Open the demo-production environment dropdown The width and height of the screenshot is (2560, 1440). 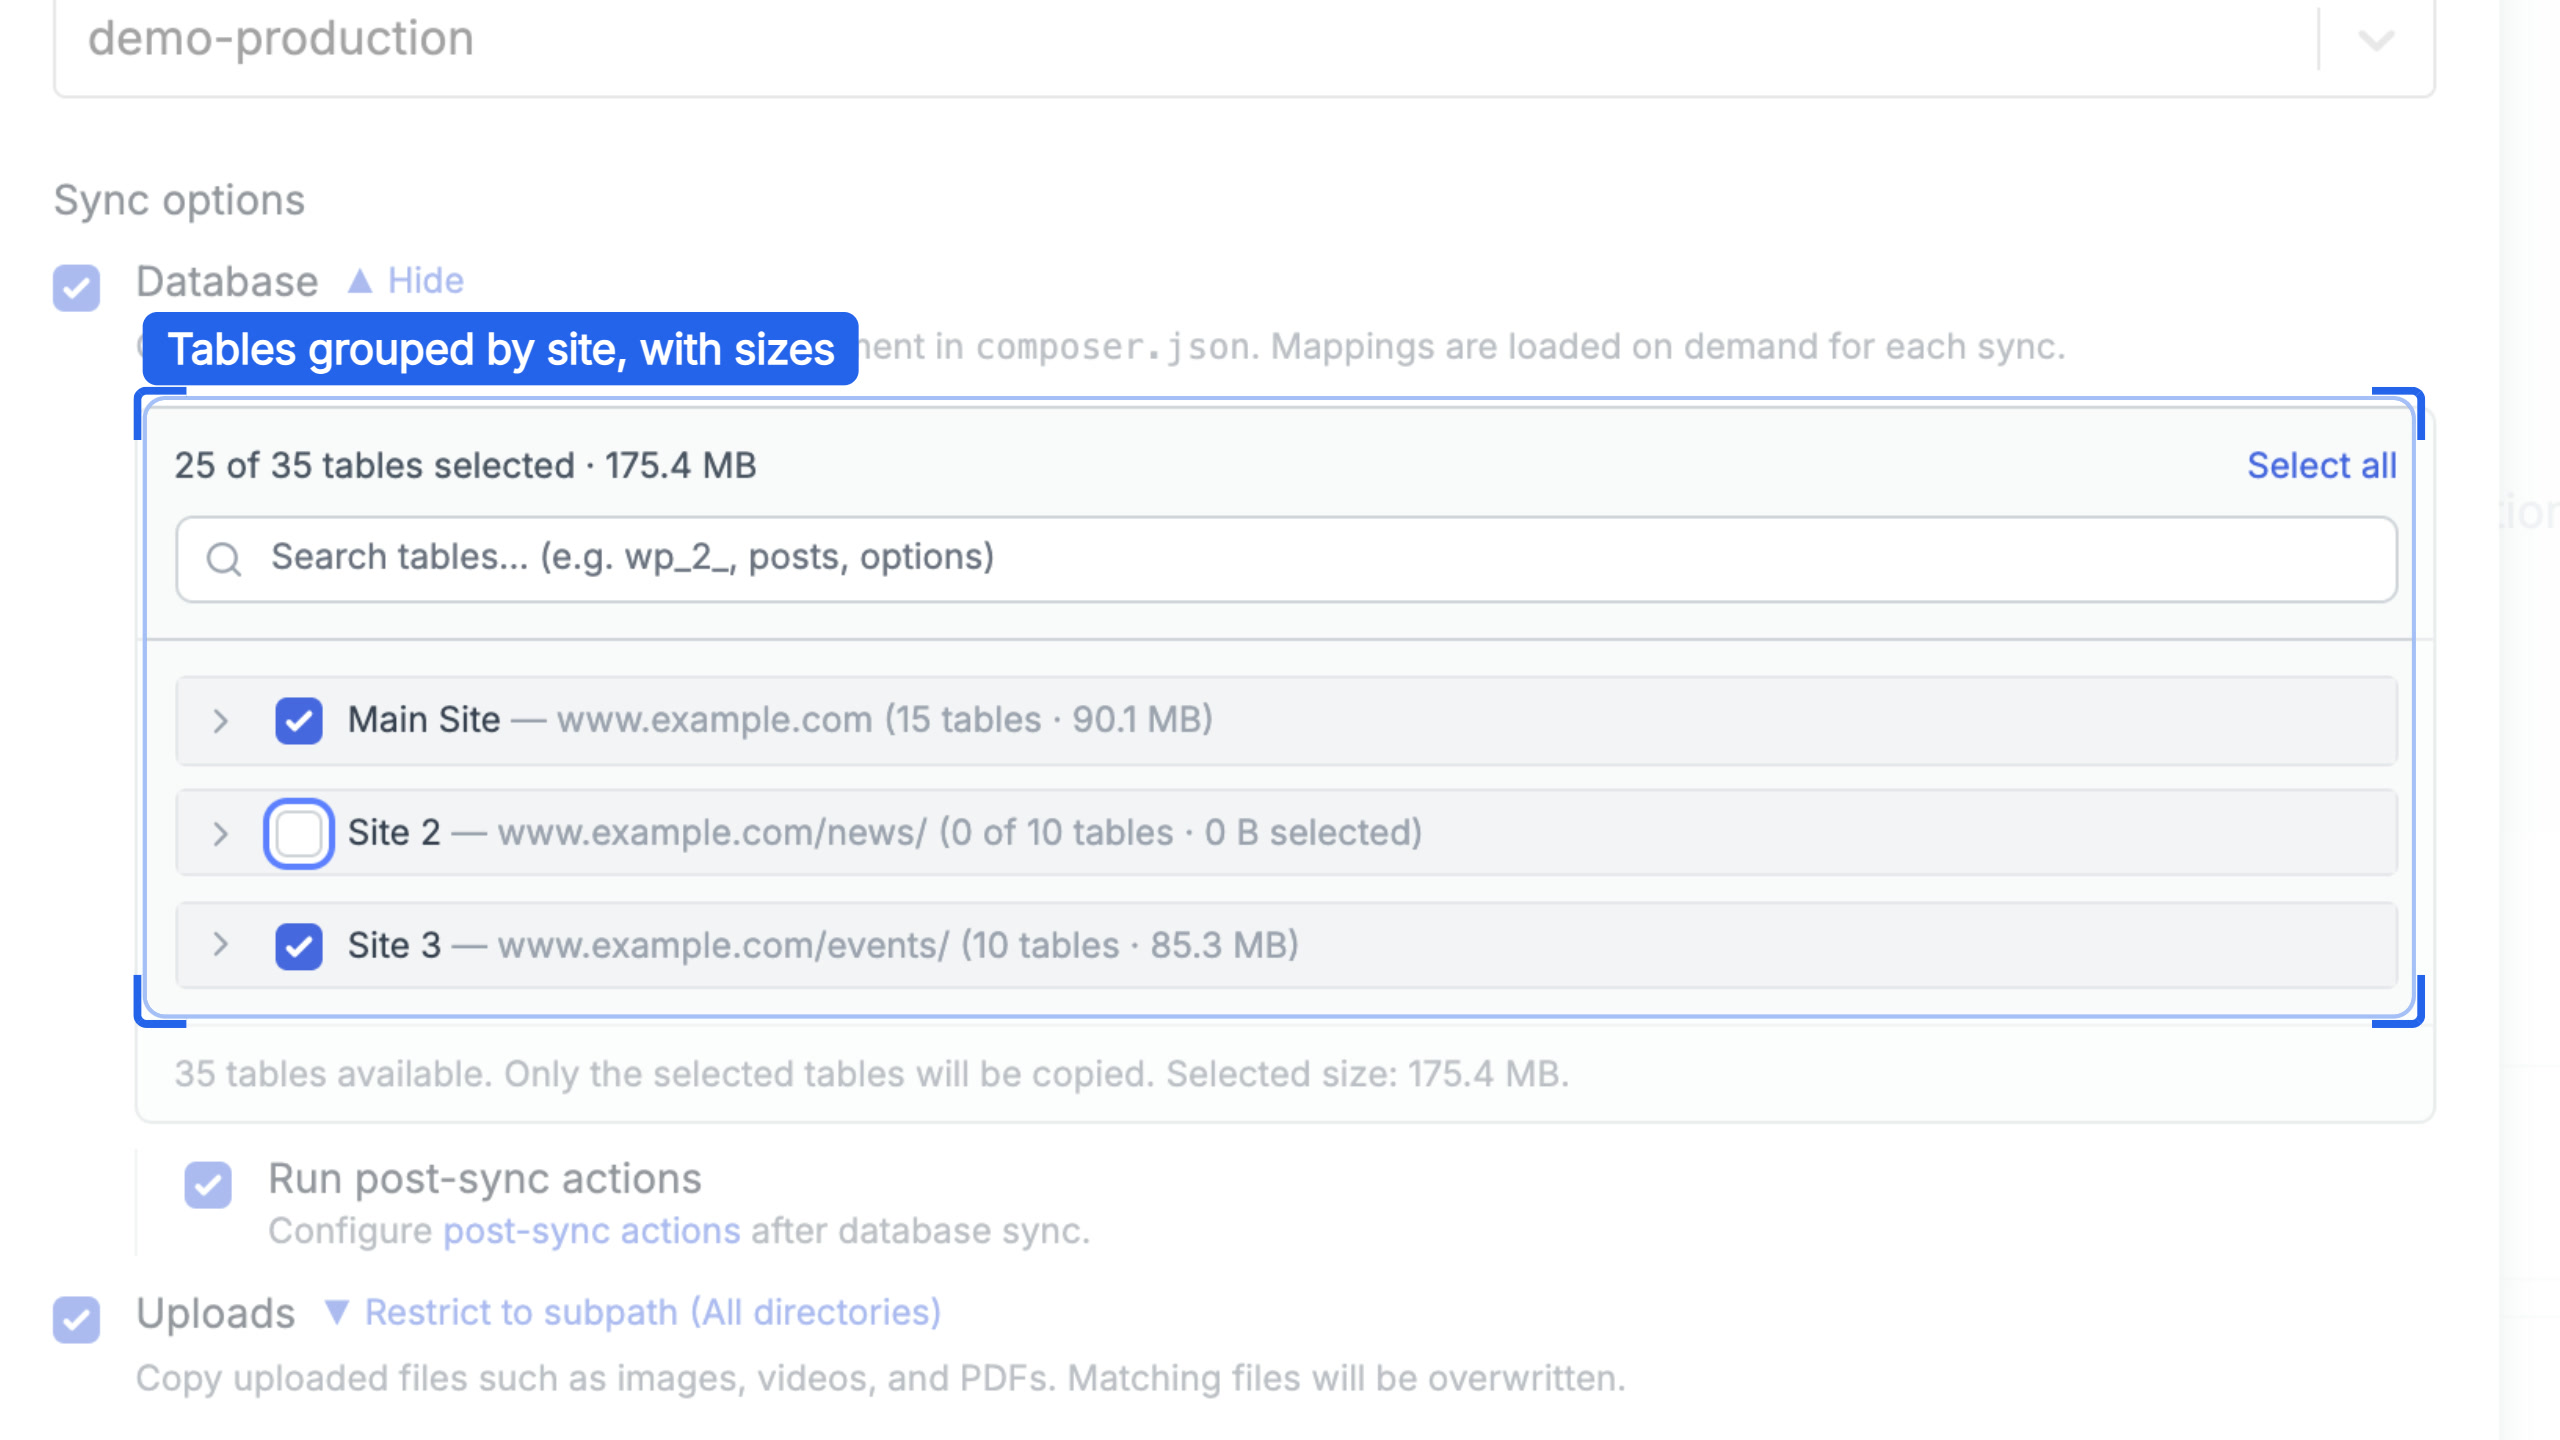(1244, 40)
